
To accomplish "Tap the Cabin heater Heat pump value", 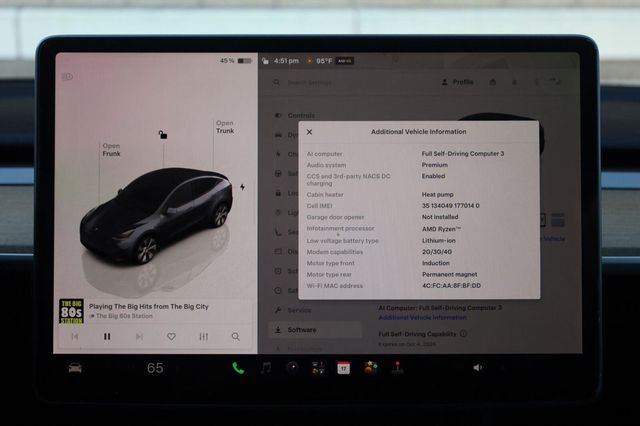I will pos(438,195).
